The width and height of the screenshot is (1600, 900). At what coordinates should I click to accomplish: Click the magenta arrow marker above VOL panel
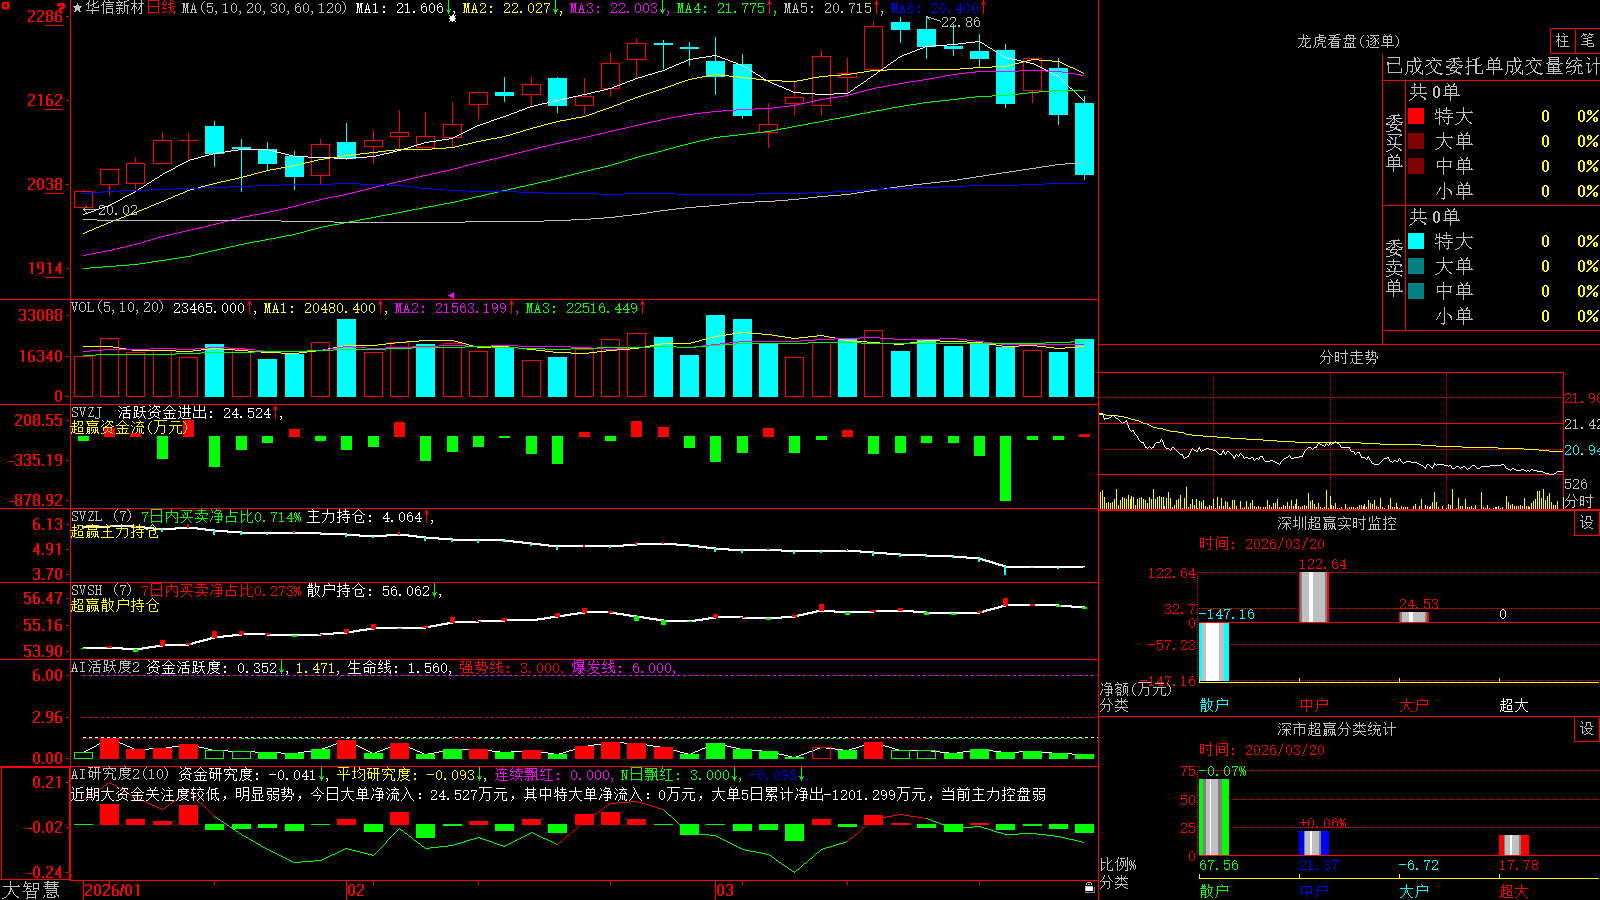click(x=451, y=295)
